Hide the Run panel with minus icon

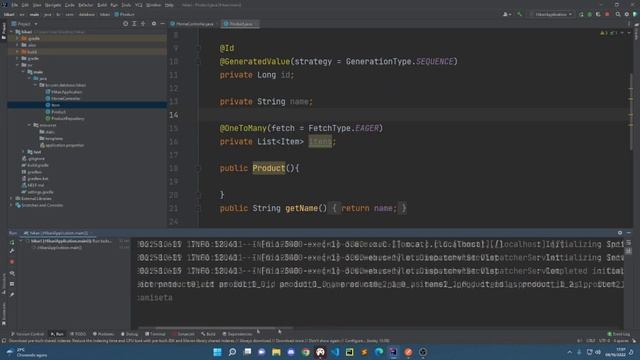tap(629, 233)
